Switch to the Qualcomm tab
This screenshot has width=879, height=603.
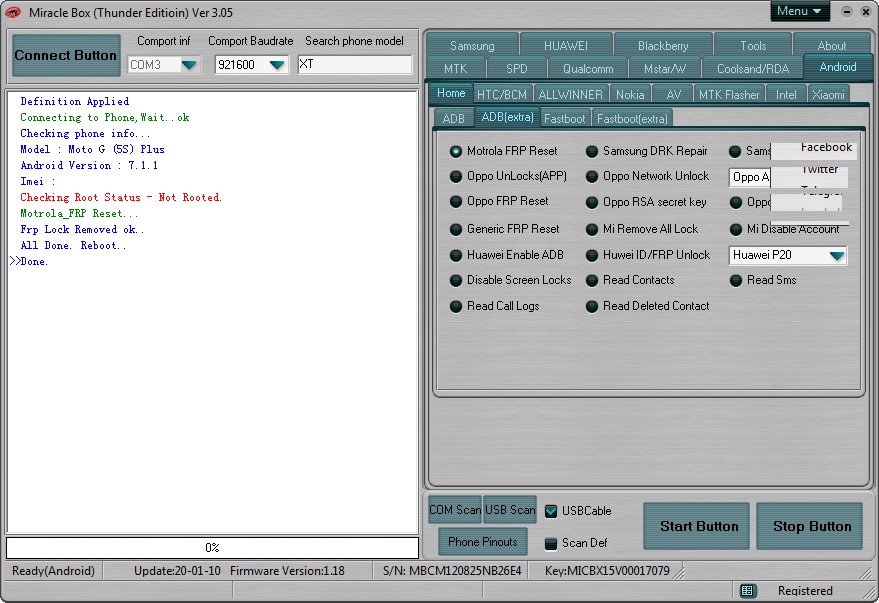587,68
